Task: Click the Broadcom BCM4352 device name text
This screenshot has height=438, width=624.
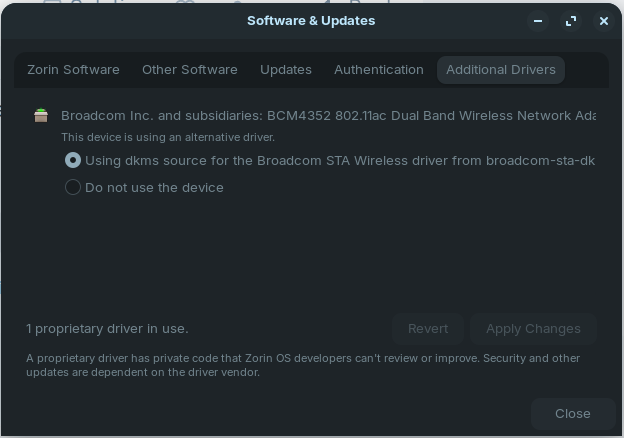Action: click(x=328, y=116)
